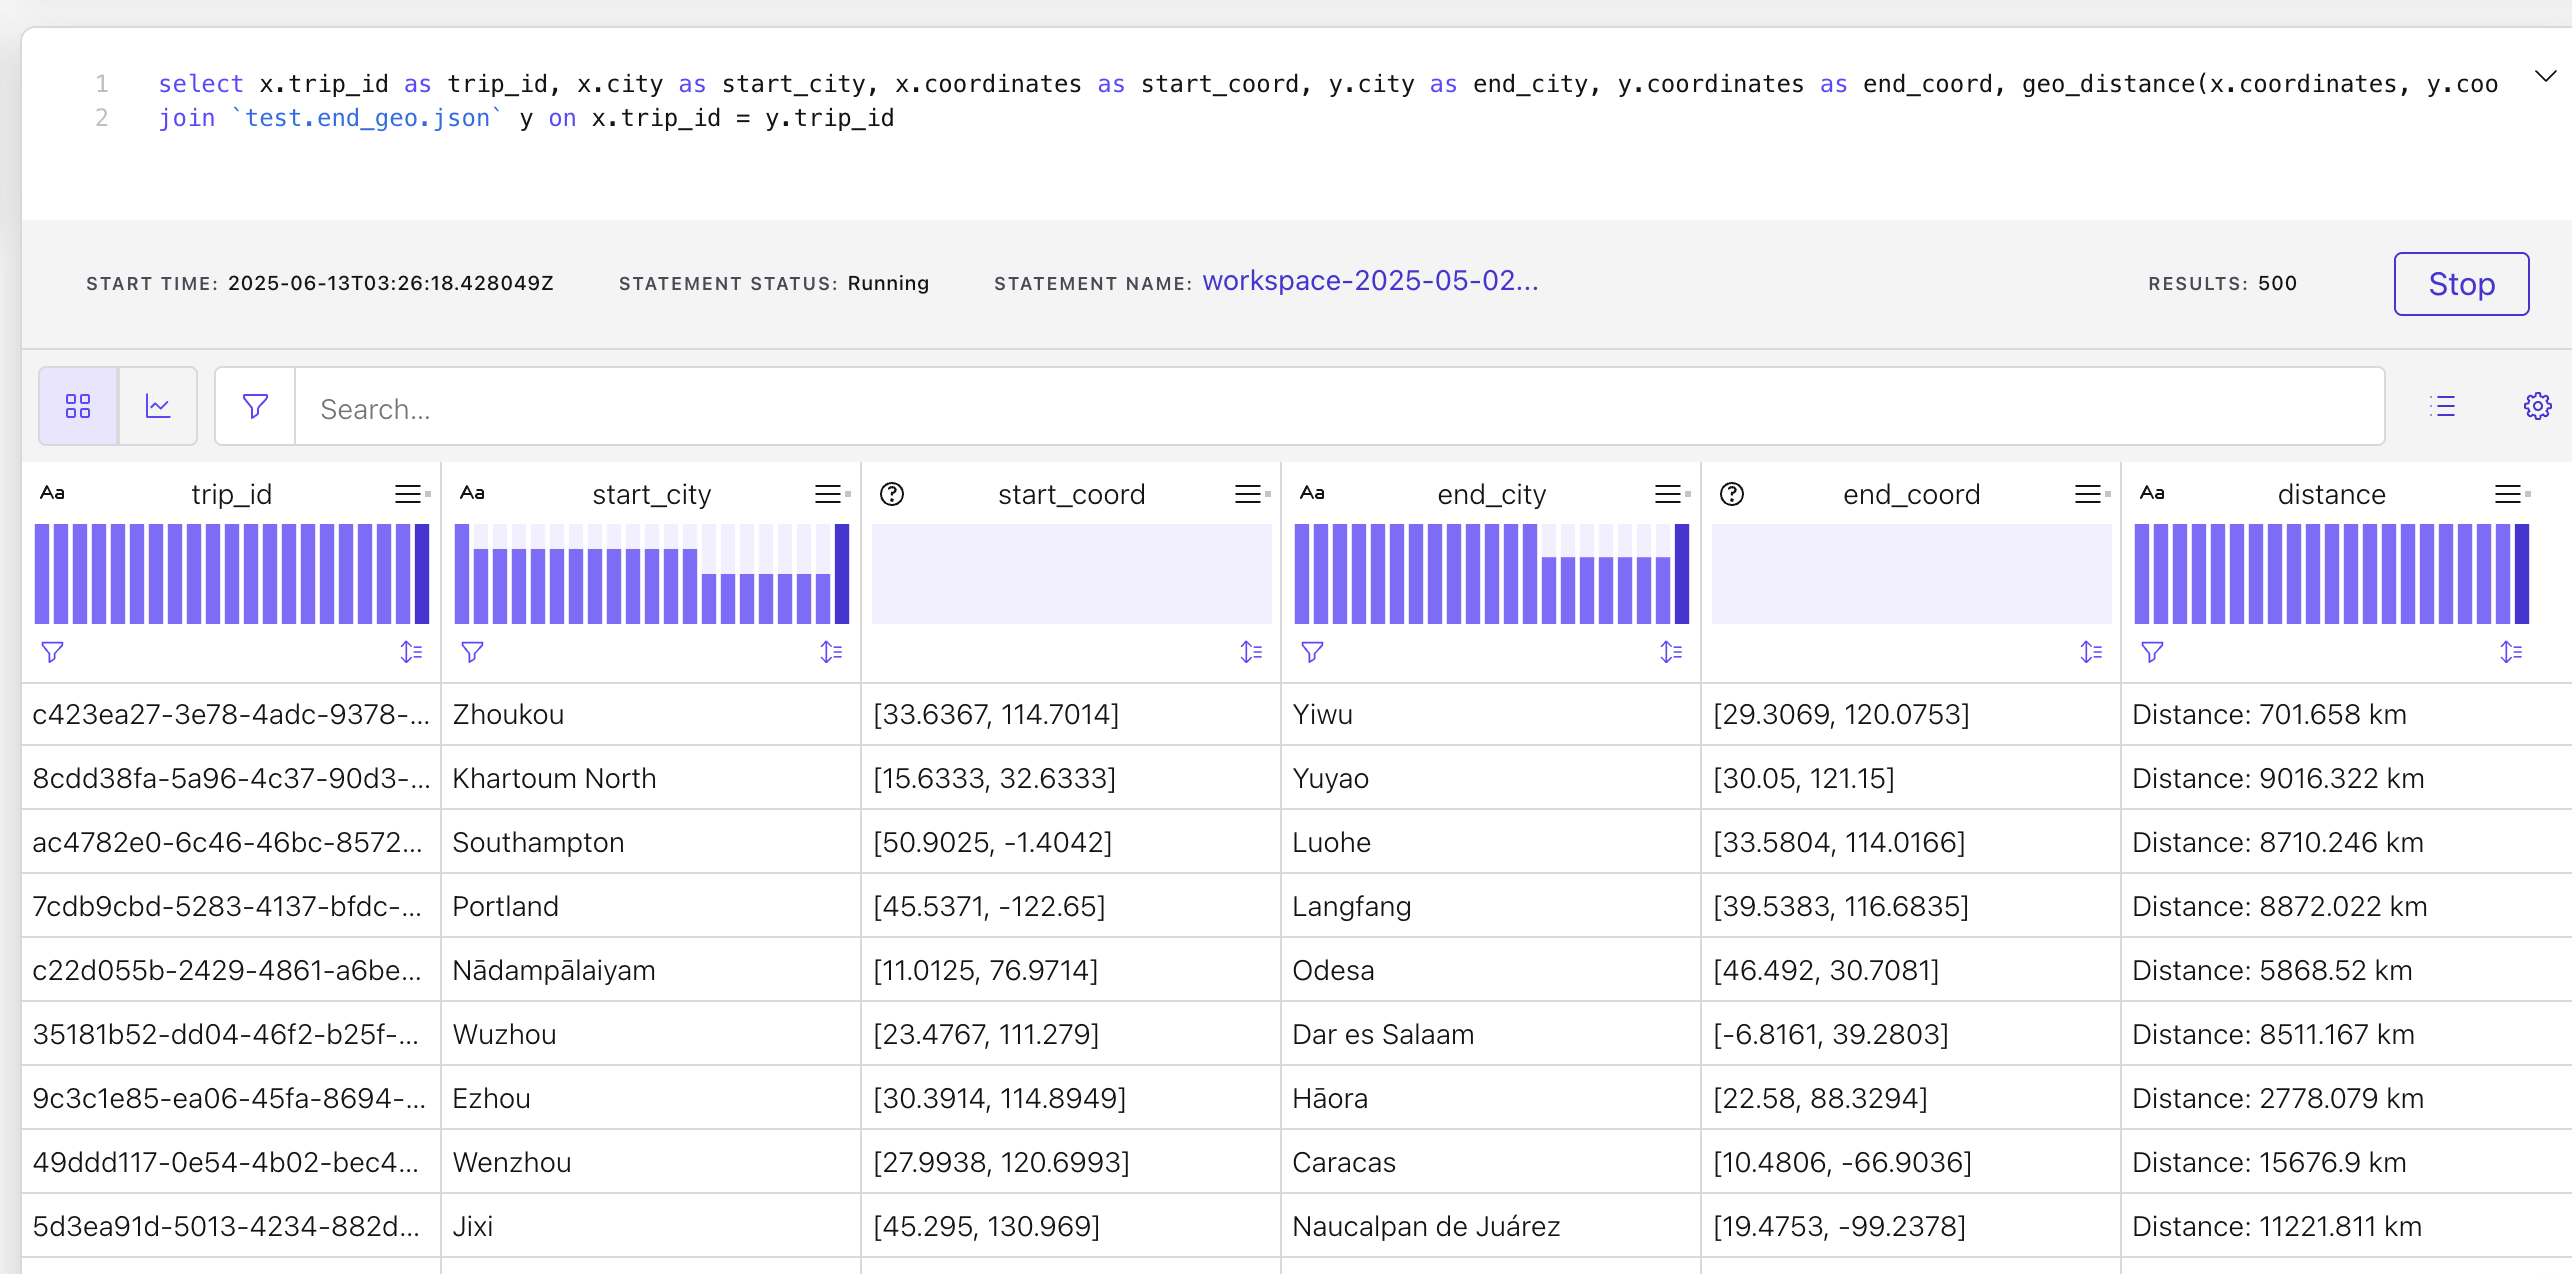
Task: Filter the end_city column
Action: [x=1312, y=652]
